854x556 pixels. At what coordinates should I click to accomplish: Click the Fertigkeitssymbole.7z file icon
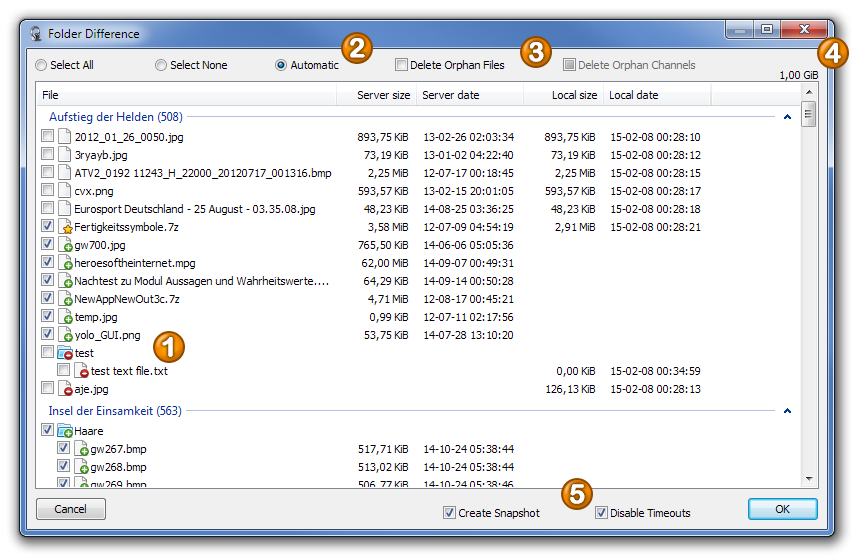tap(65, 227)
